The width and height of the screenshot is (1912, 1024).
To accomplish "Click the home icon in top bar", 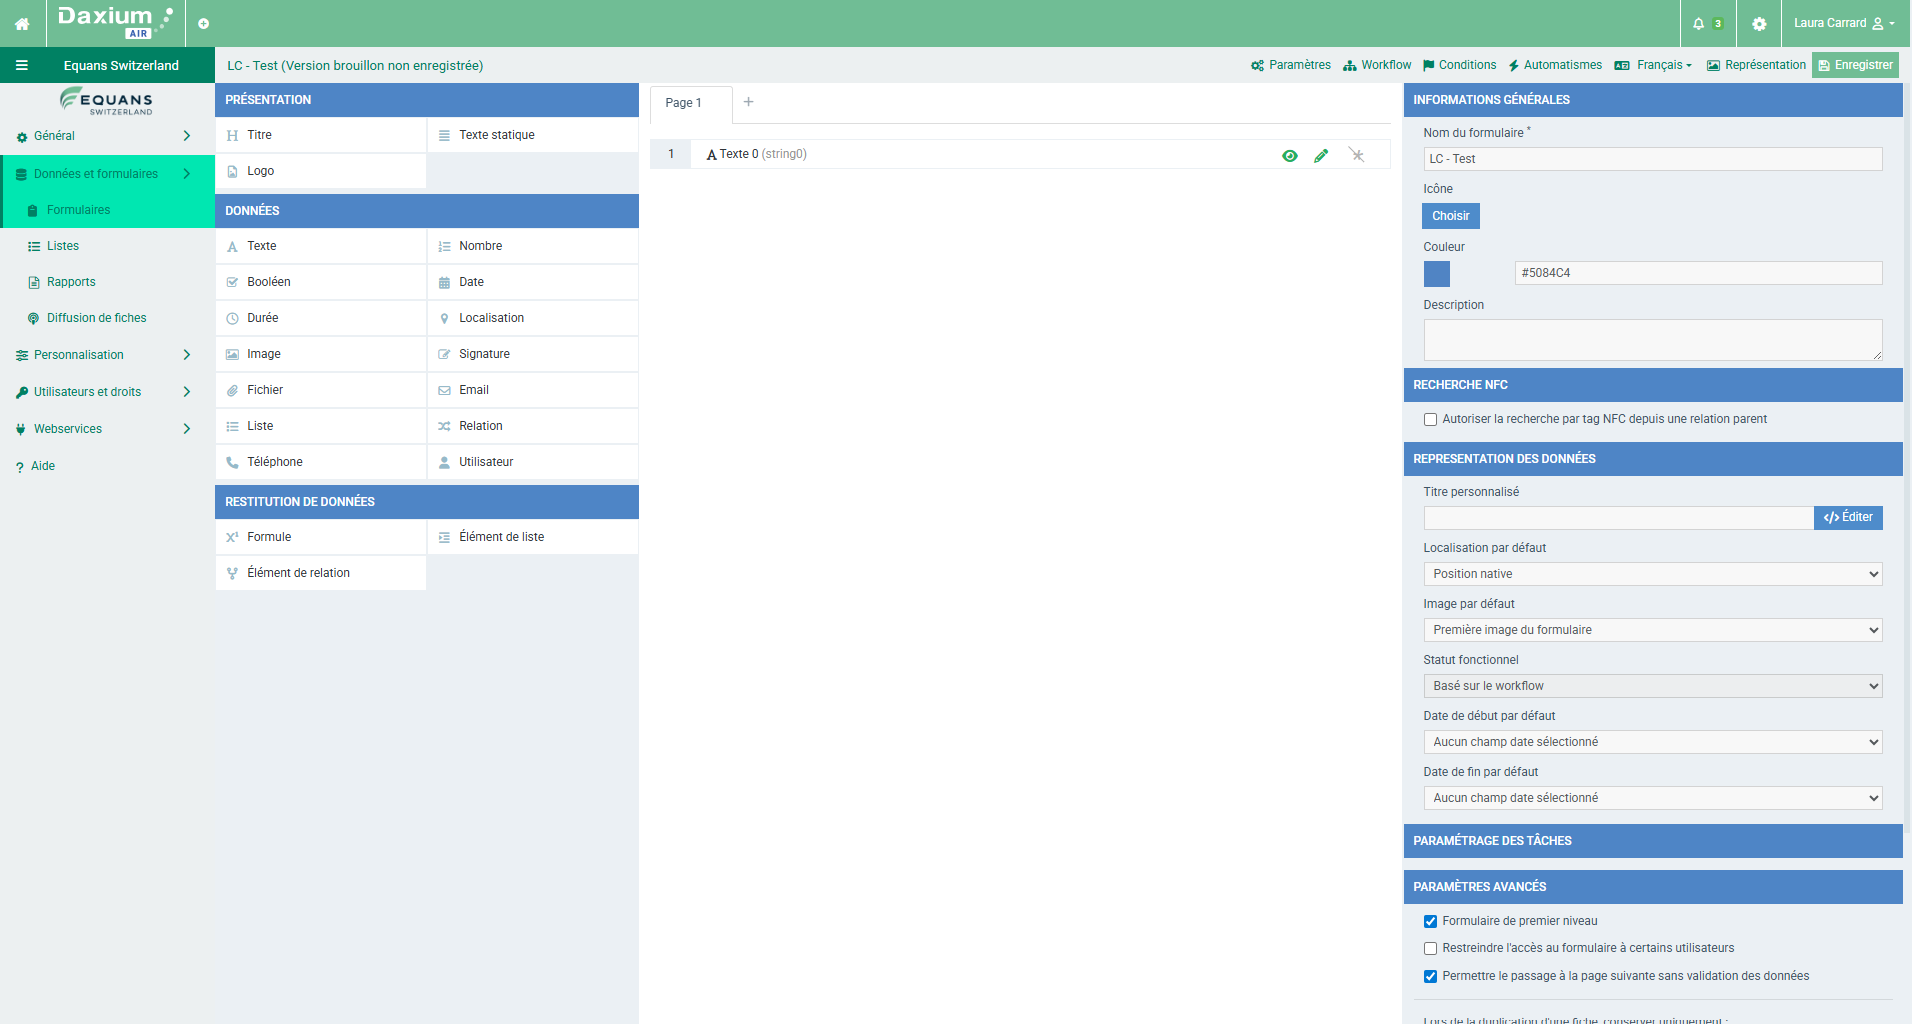I will [22, 24].
